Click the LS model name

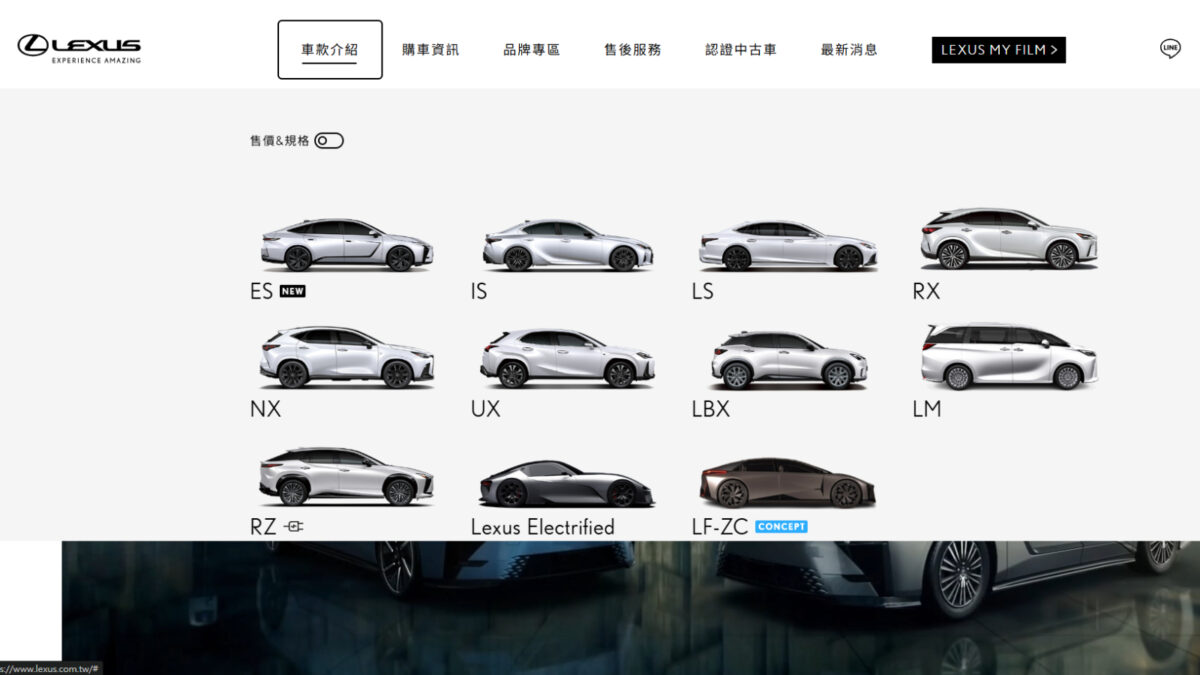(703, 291)
